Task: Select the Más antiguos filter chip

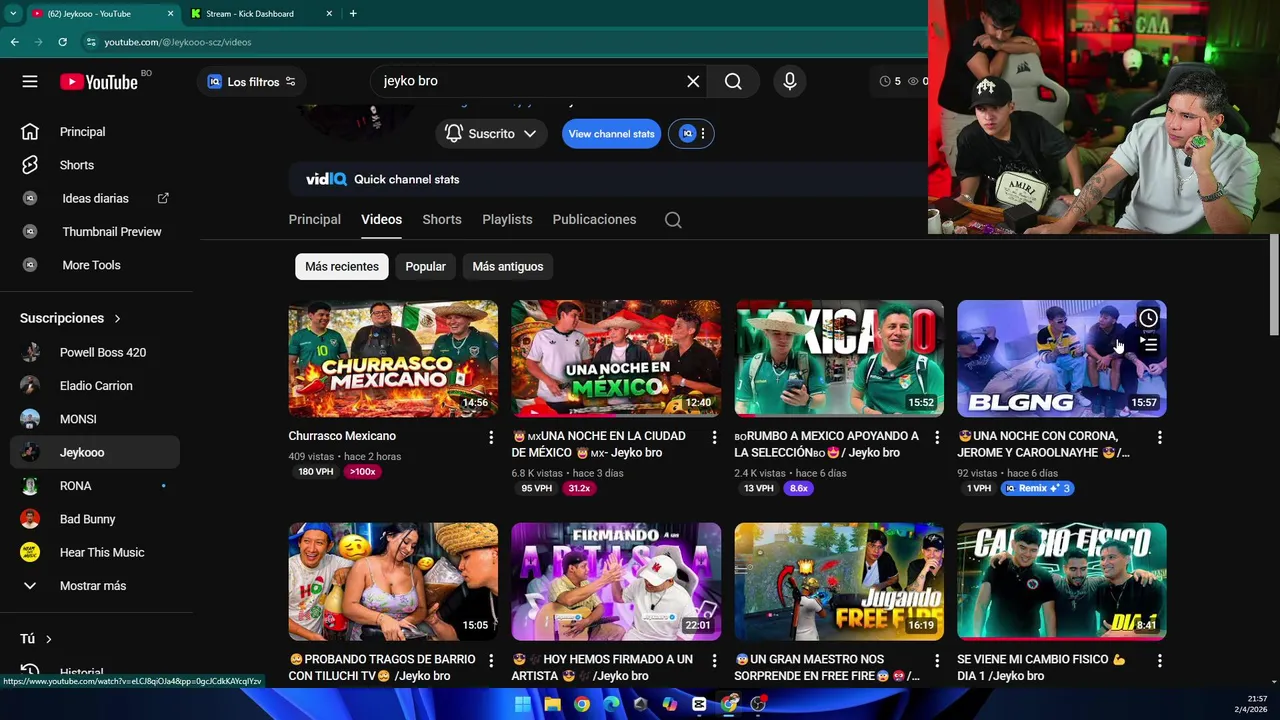Action: coord(508,267)
